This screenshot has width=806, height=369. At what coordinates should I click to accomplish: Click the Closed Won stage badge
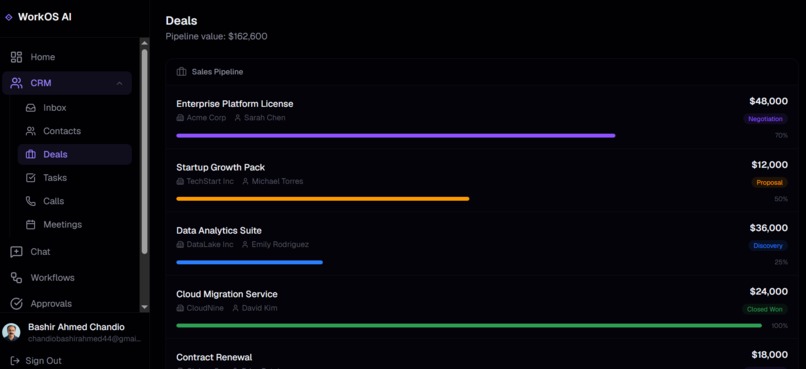[764, 309]
